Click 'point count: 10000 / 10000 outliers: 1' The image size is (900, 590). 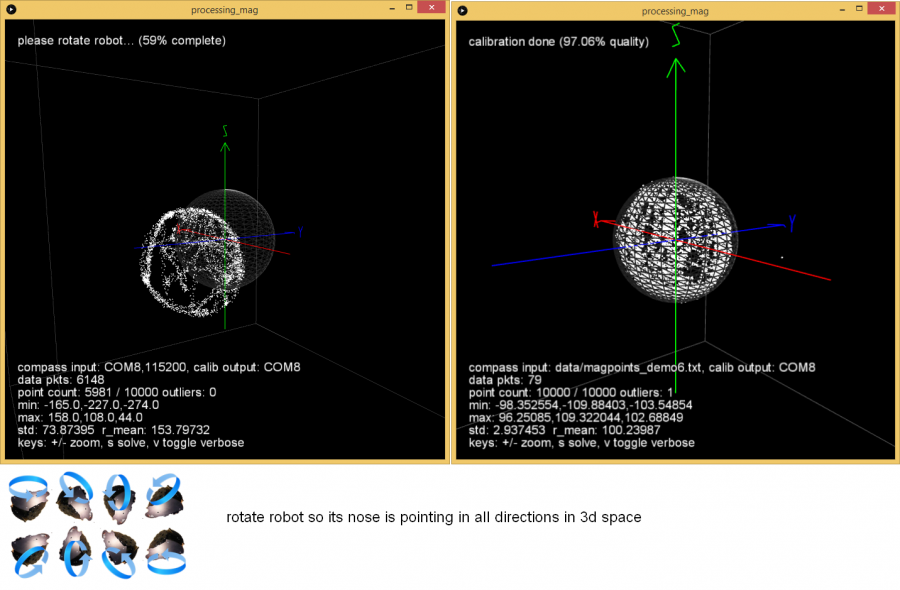coord(571,393)
